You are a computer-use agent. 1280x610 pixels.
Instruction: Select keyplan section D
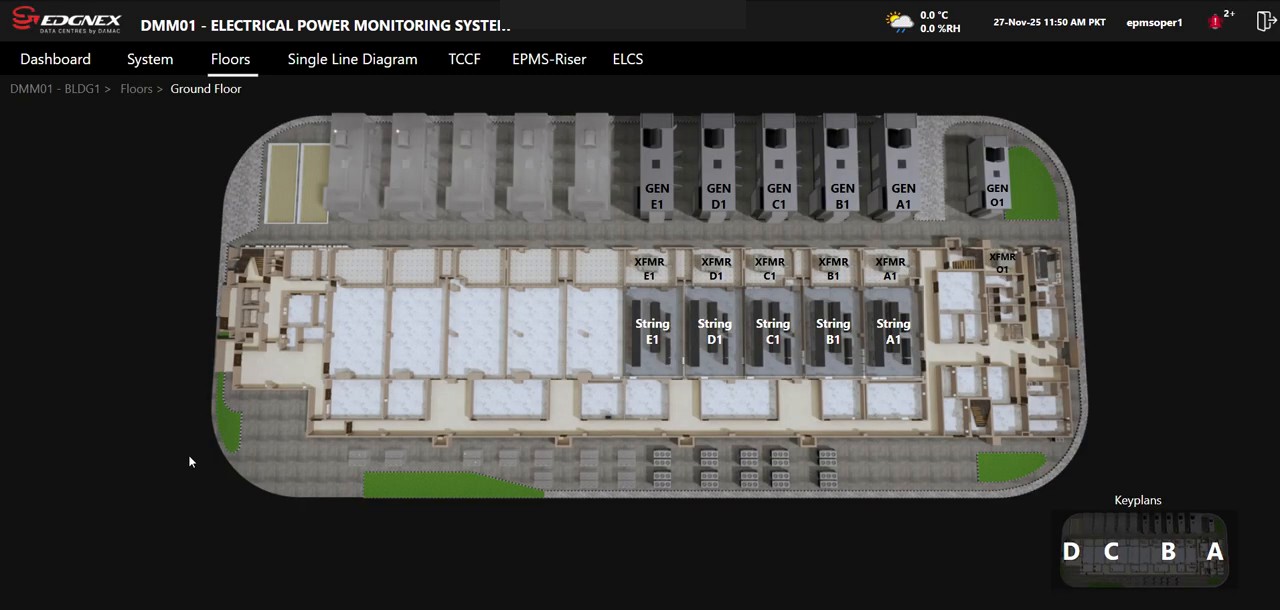point(1071,551)
